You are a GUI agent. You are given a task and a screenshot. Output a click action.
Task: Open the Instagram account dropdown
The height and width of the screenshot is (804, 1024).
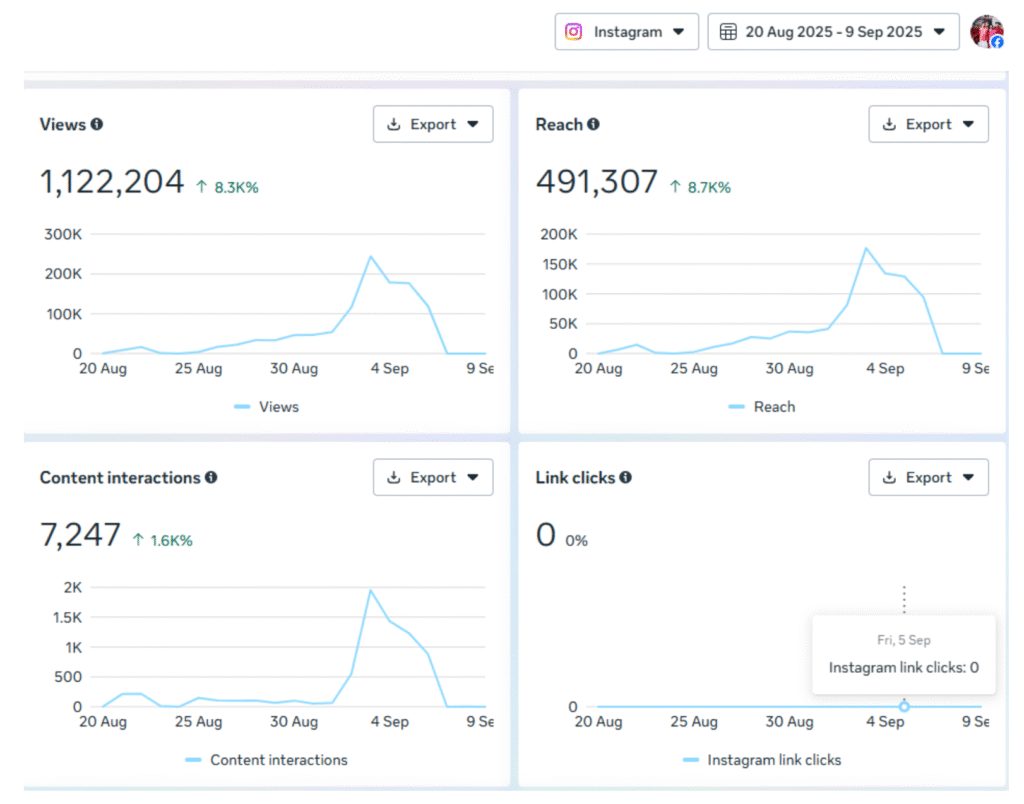(626, 31)
